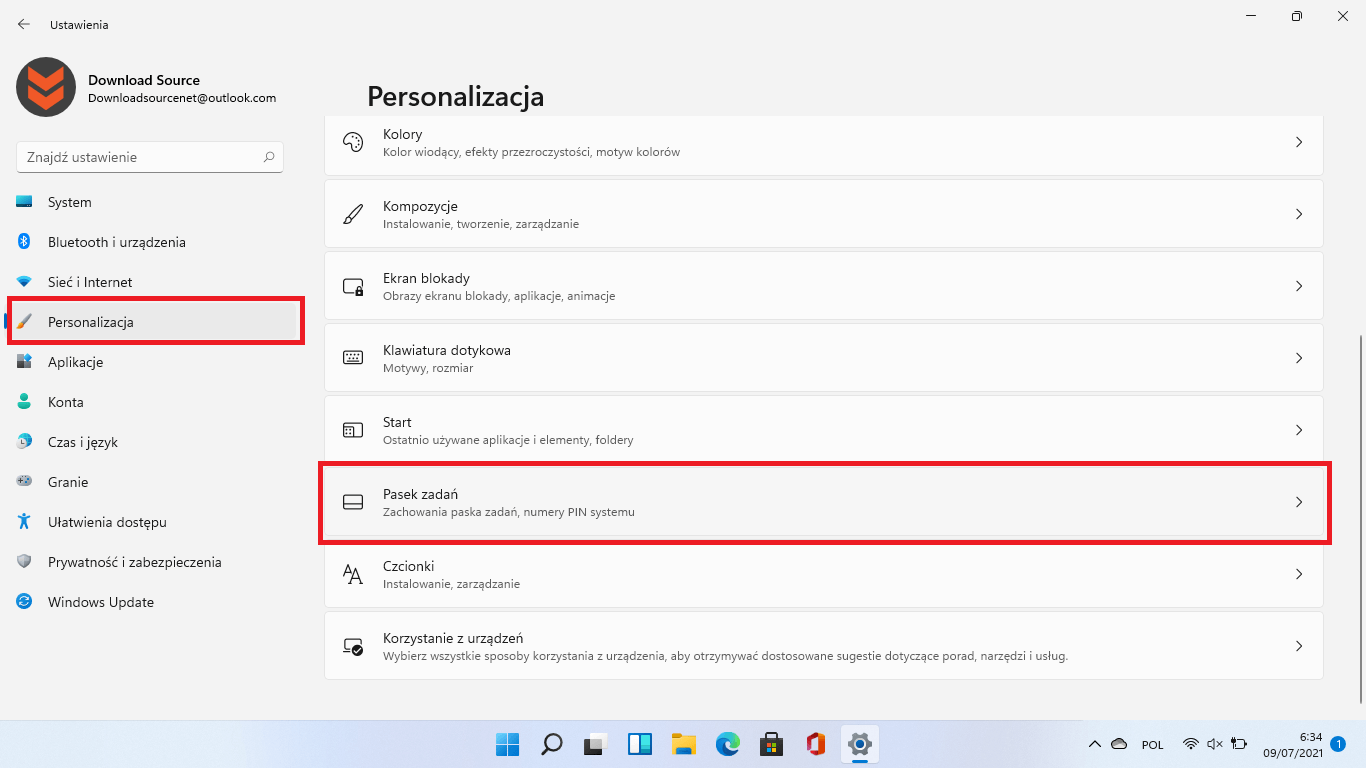1372x772 pixels.
Task: Open the Czcionki settings row
Action: 824,574
